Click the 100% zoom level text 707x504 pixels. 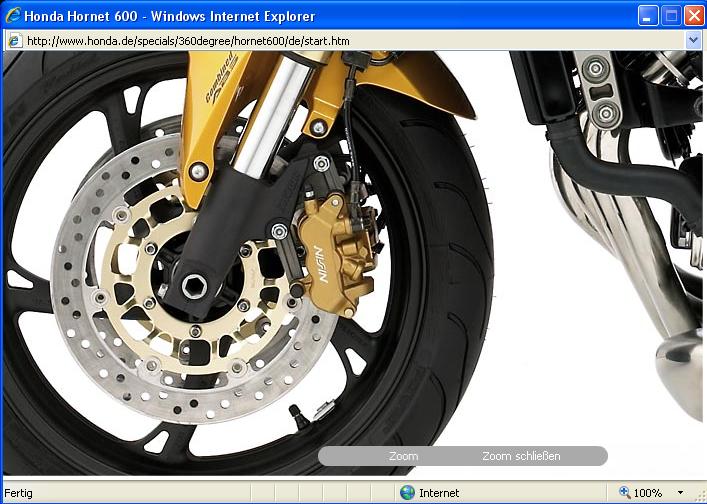648,493
